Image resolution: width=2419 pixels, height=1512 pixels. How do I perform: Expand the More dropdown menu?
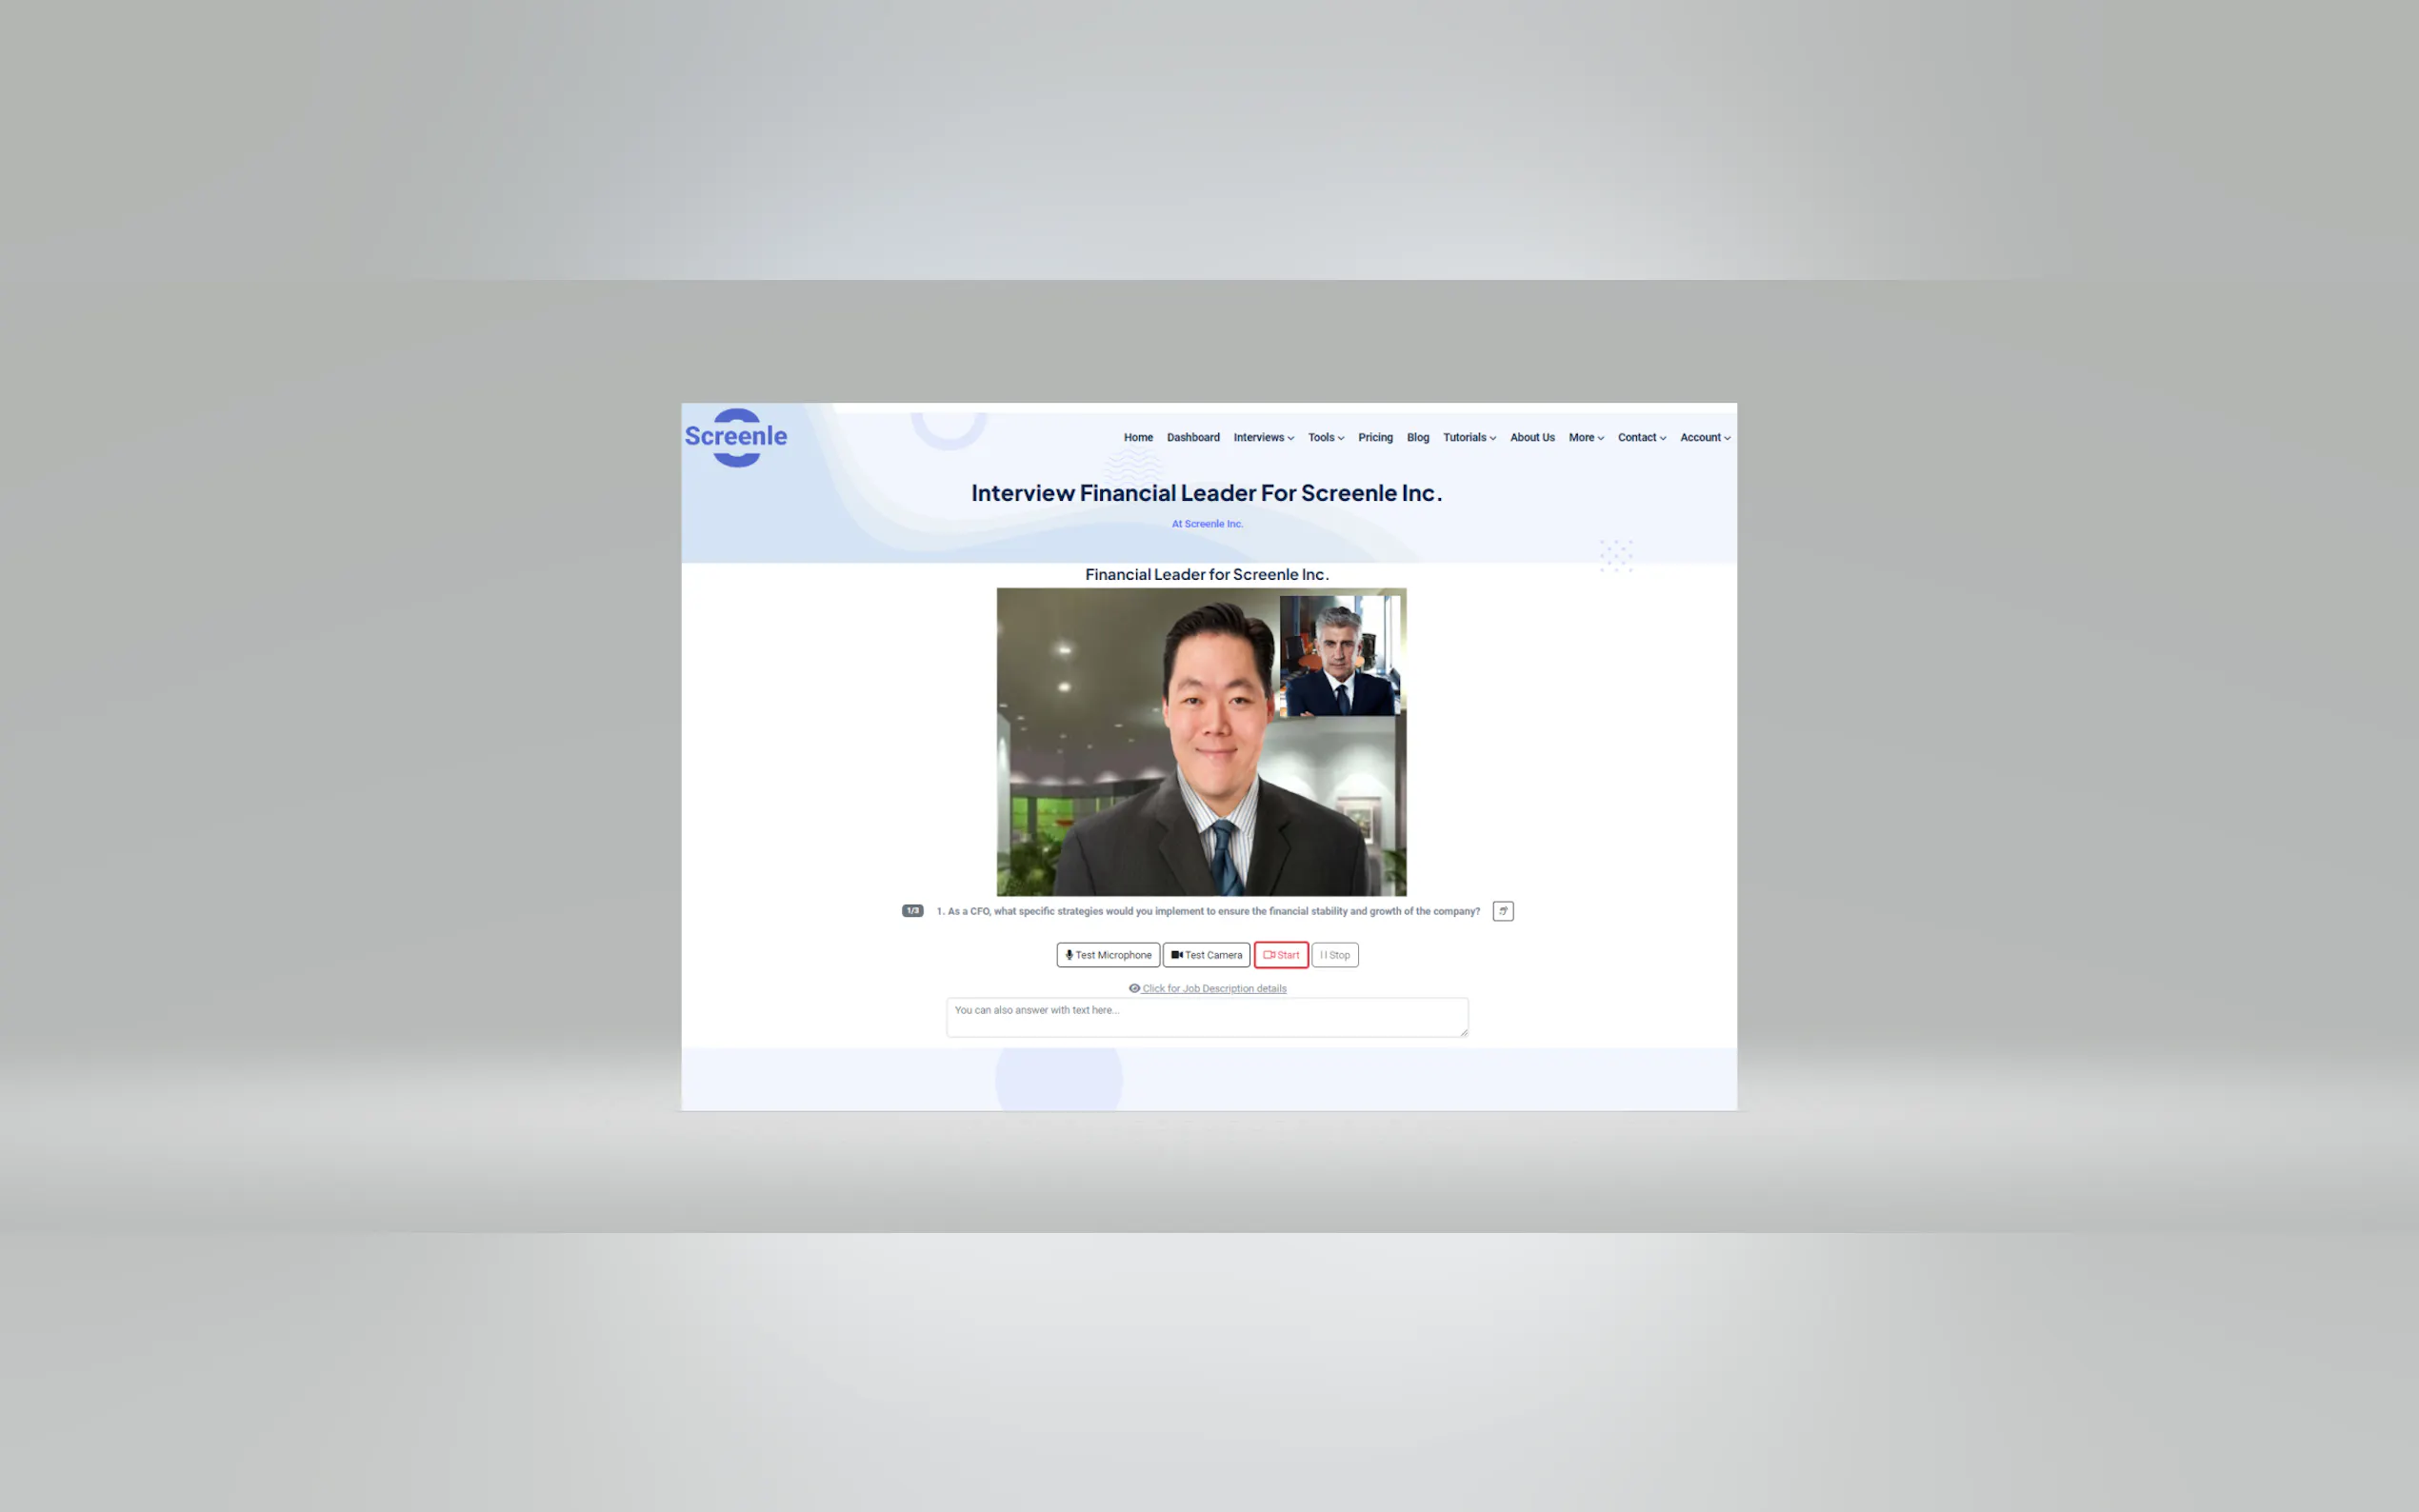click(1586, 438)
